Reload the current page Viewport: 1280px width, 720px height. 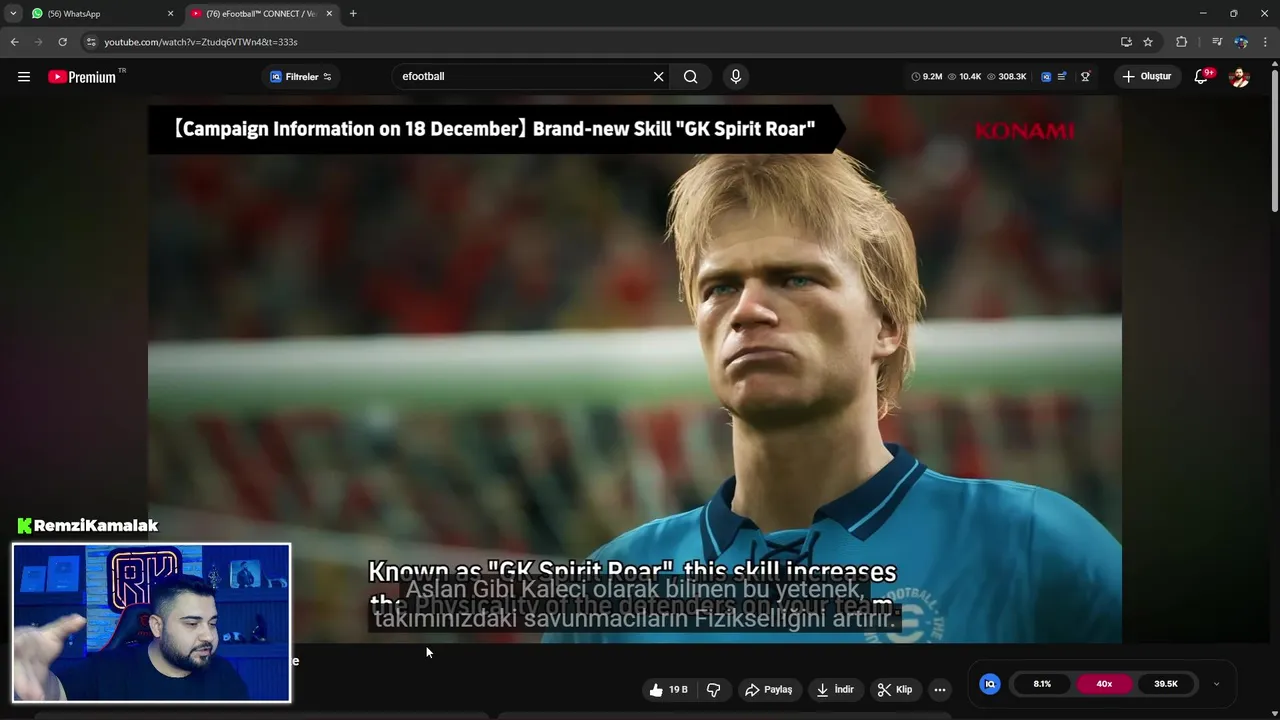(62, 42)
